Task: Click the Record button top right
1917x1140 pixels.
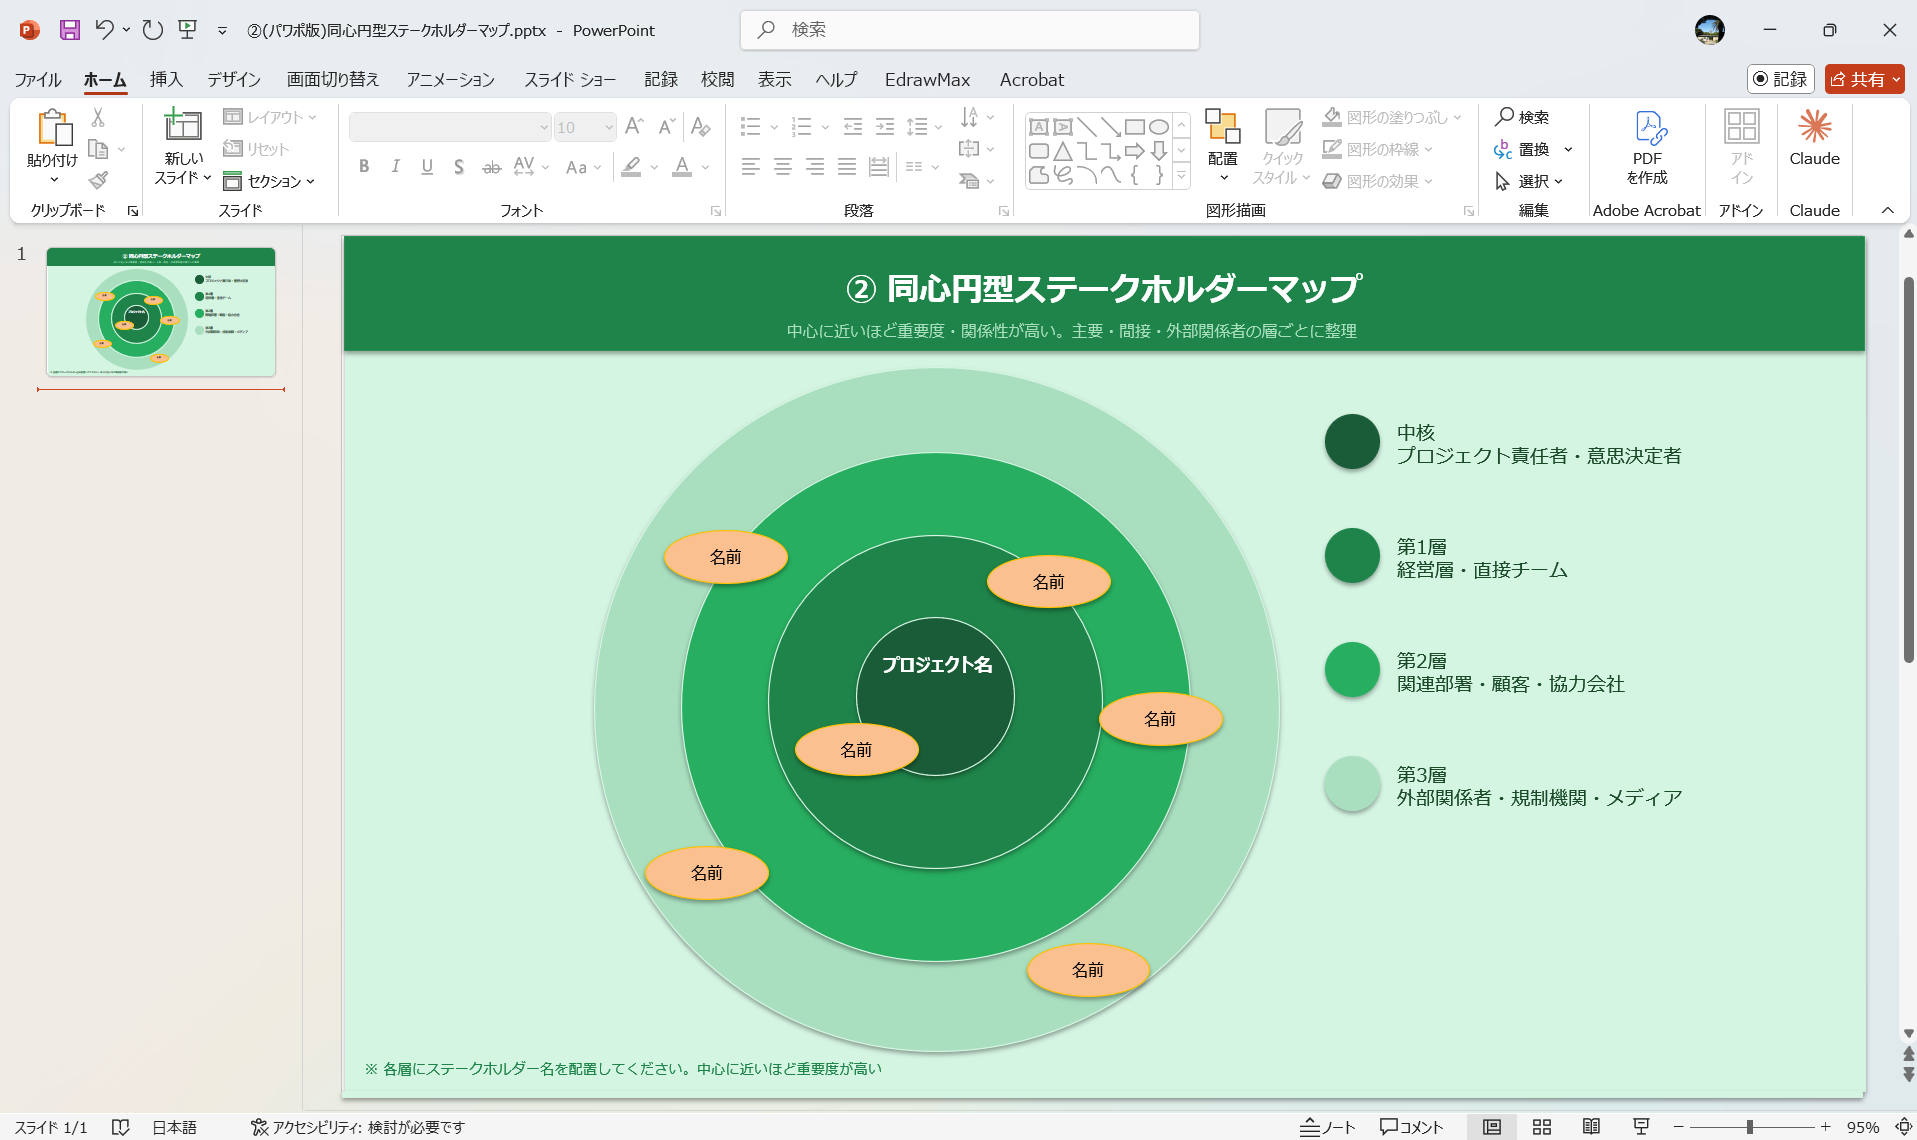Action: tap(1780, 79)
